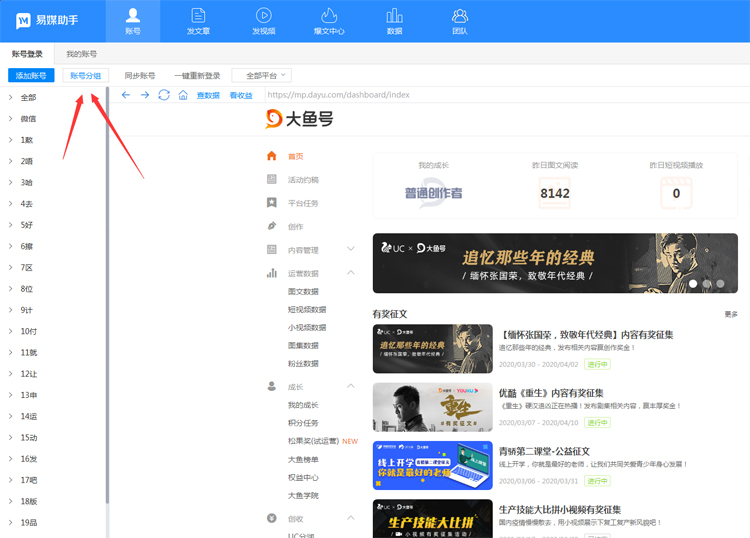Viewport: 750px width, 538px height.
Task: Open 首页 in the 大鱼号 sidebar
Action: (x=296, y=156)
